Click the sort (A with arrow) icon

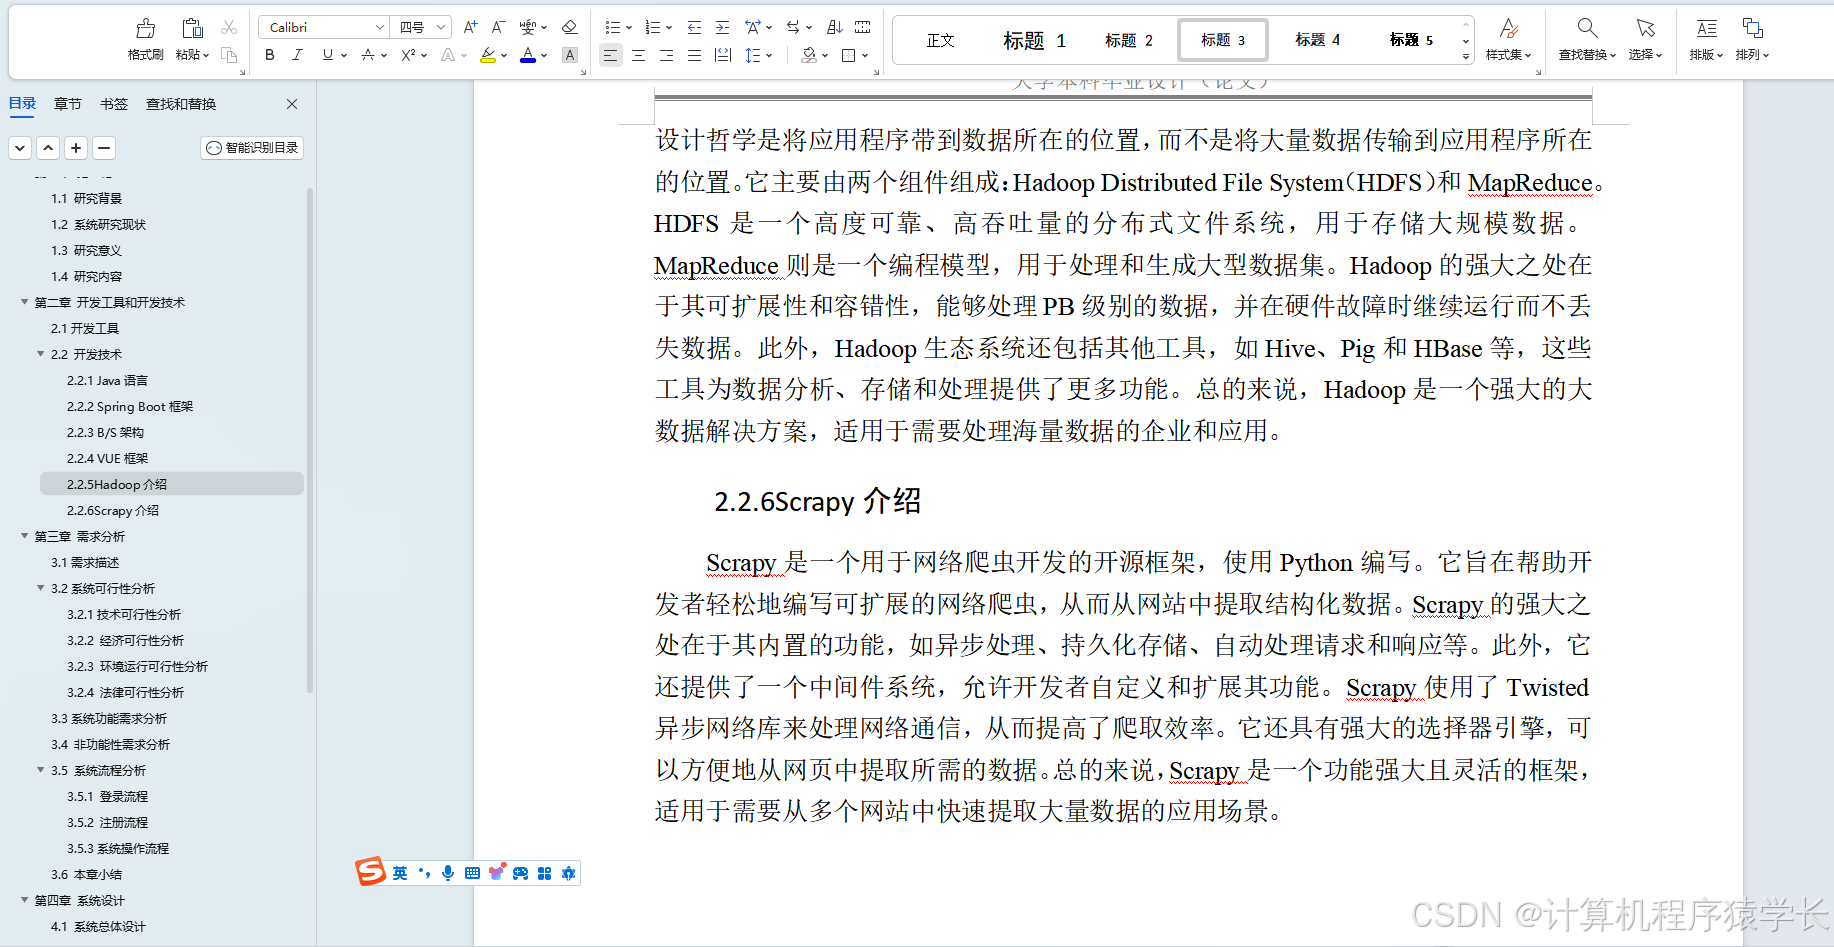(835, 27)
